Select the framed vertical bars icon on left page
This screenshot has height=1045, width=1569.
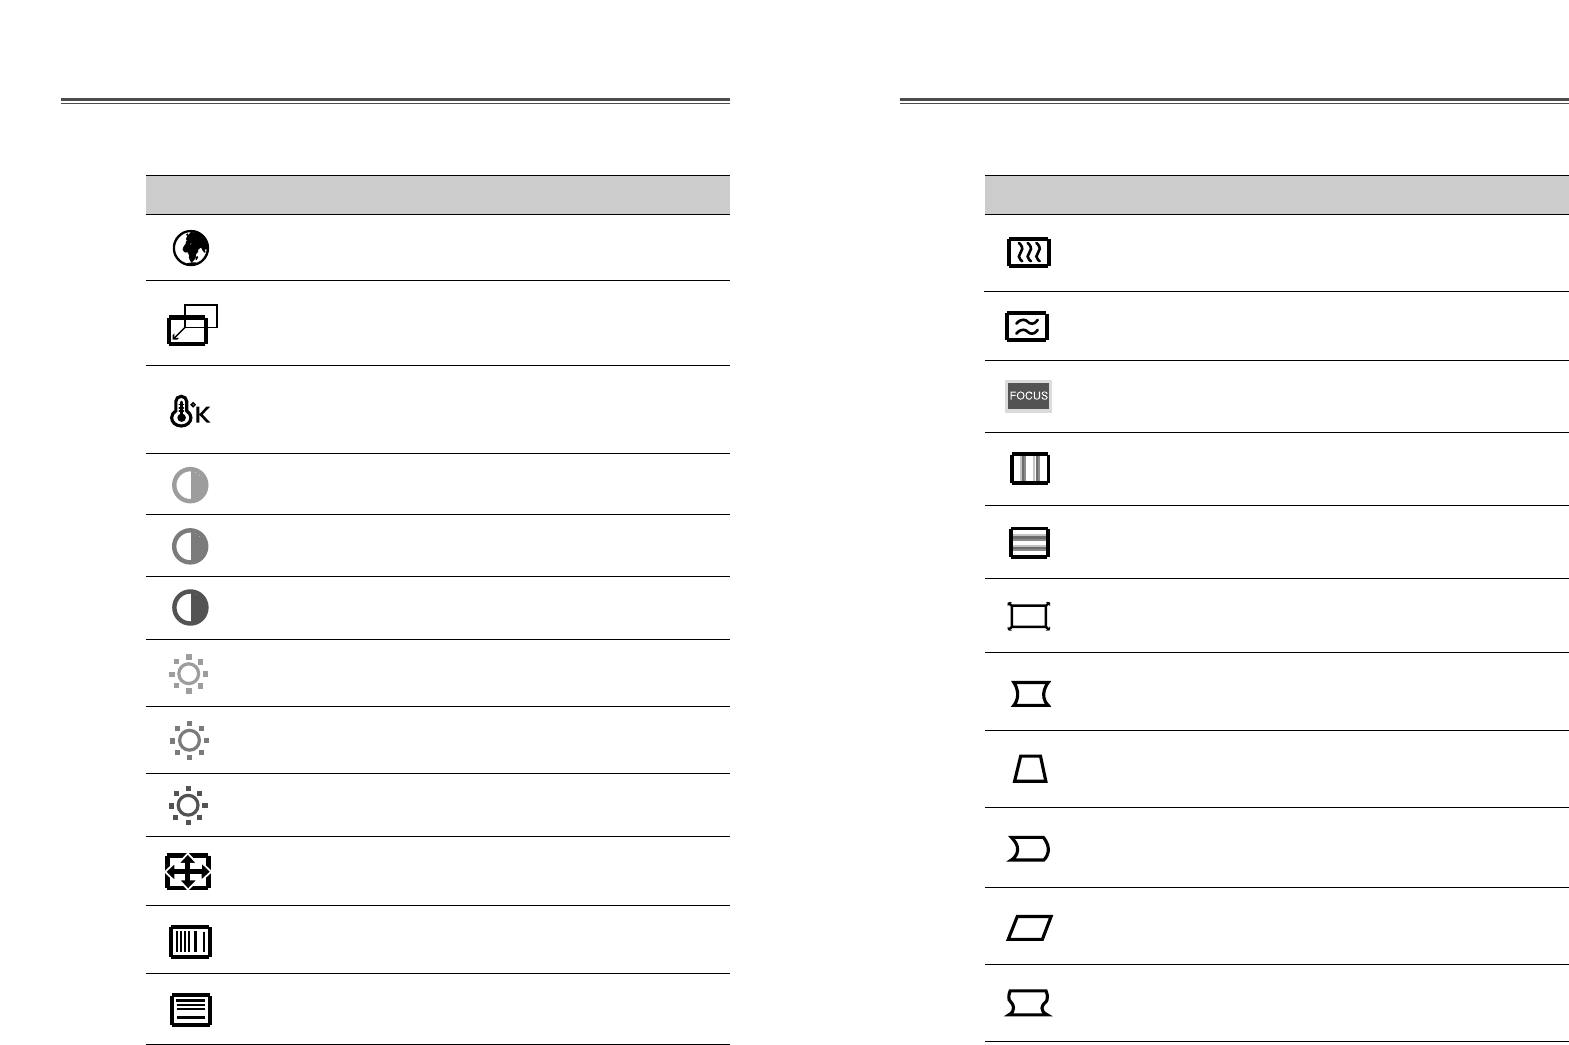[x=190, y=941]
